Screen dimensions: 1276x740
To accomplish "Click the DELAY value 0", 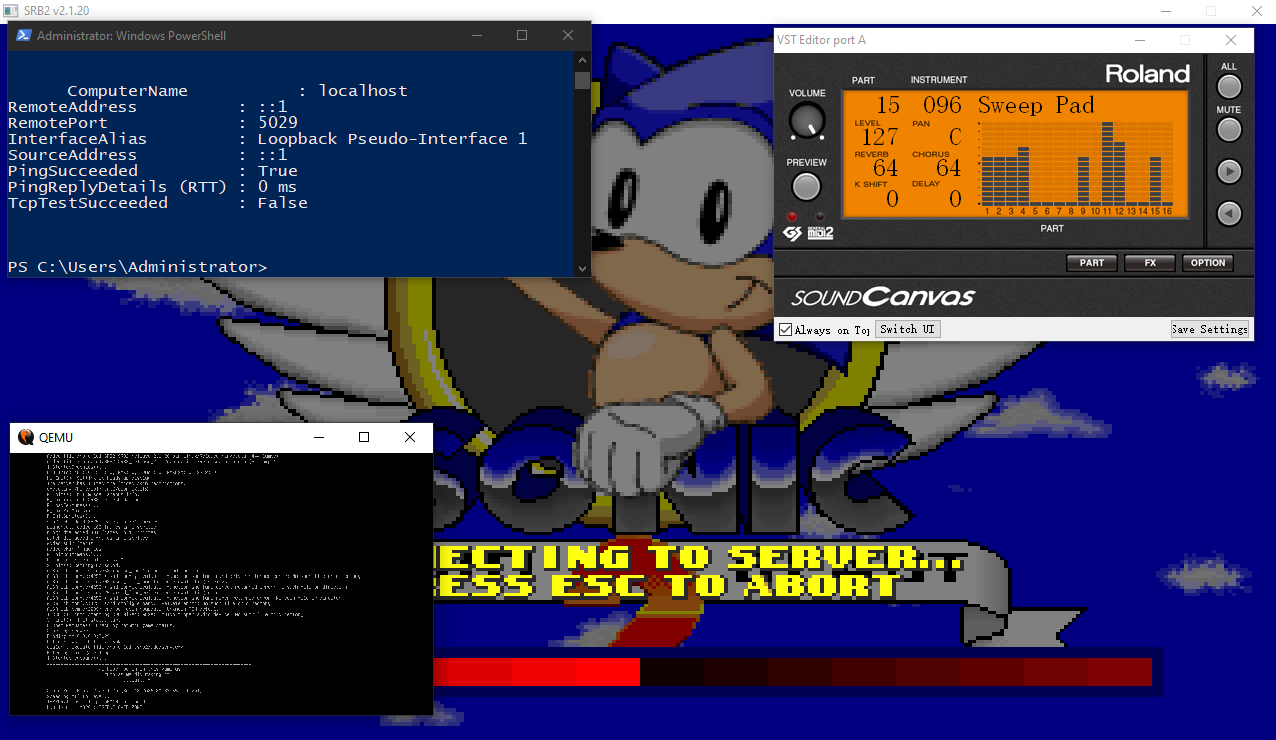I will (955, 199).
